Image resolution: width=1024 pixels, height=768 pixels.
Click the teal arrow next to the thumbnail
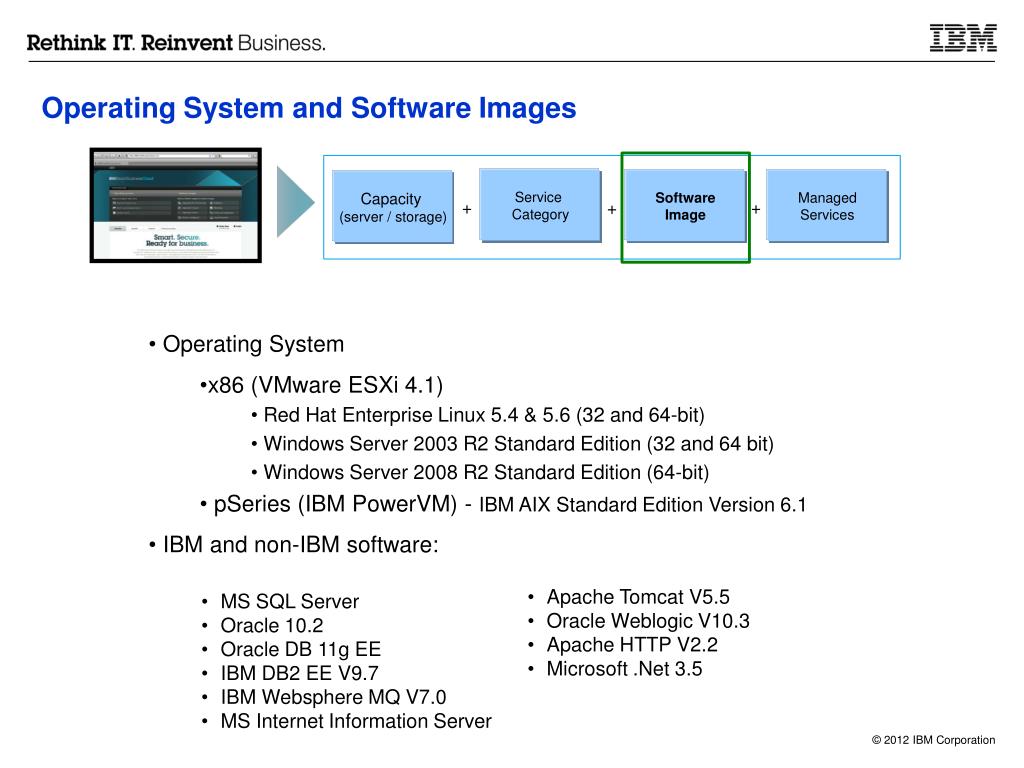click(295, 201)
